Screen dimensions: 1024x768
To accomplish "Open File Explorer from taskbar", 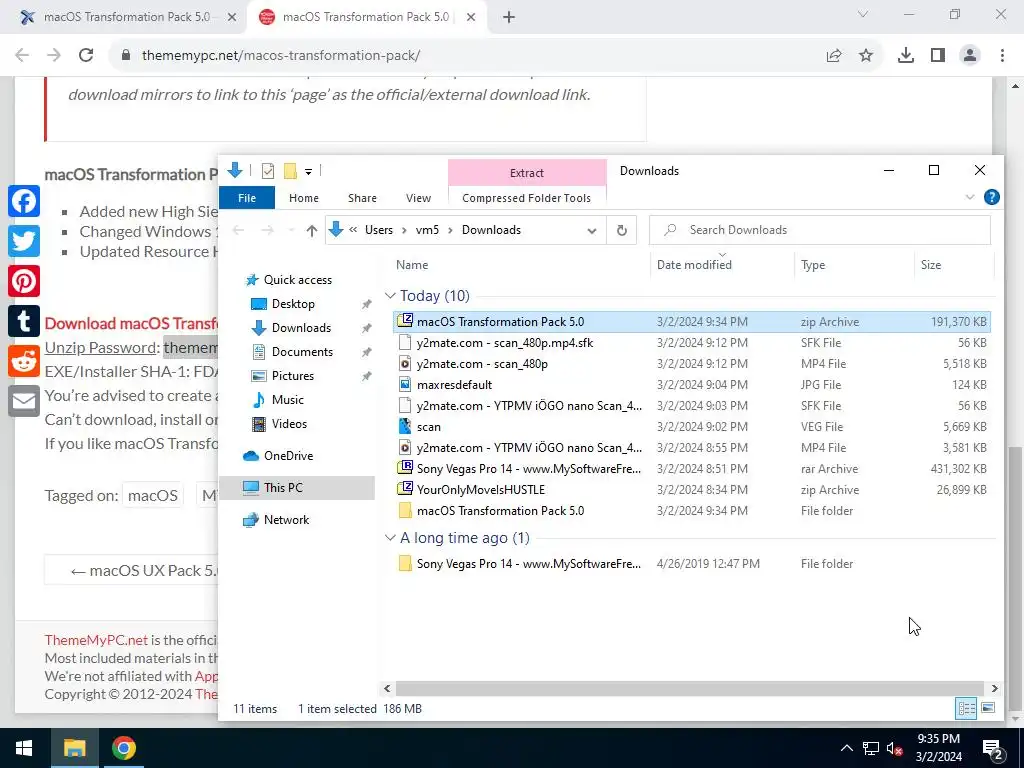I will (x=74, y=748).
